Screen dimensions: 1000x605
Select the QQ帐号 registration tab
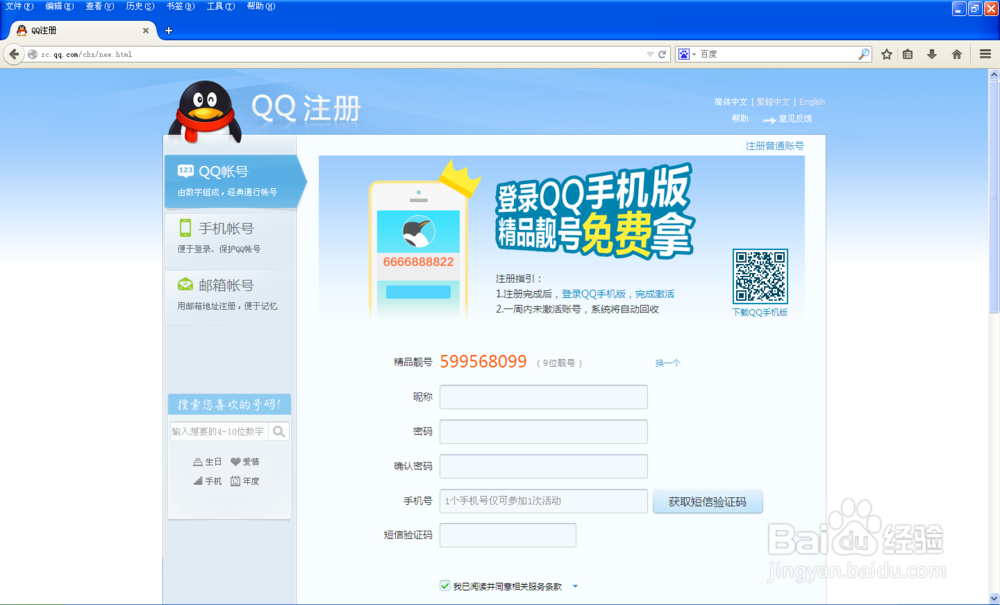point(233,182)
